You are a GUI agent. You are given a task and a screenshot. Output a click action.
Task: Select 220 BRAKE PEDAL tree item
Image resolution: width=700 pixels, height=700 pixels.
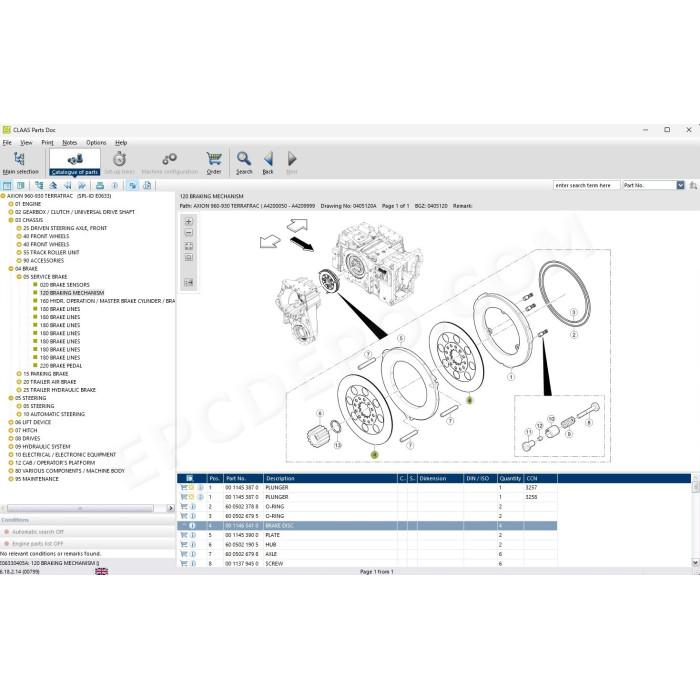coord(61,366)
